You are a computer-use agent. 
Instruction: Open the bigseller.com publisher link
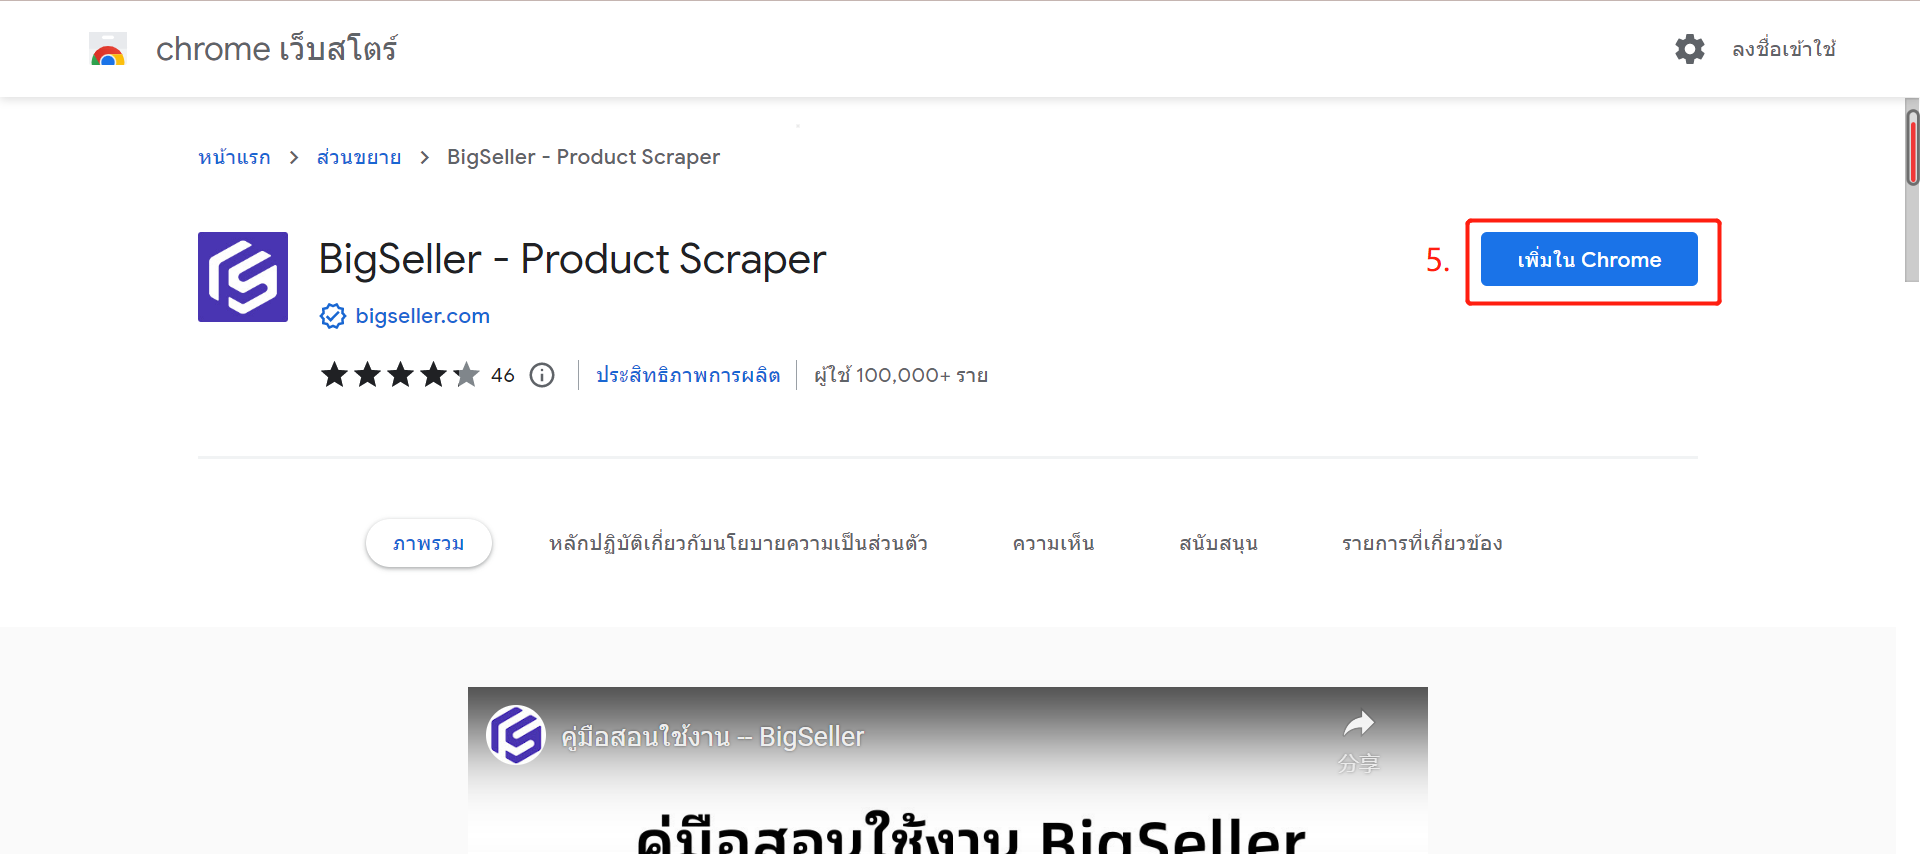(x=423, y=316)
